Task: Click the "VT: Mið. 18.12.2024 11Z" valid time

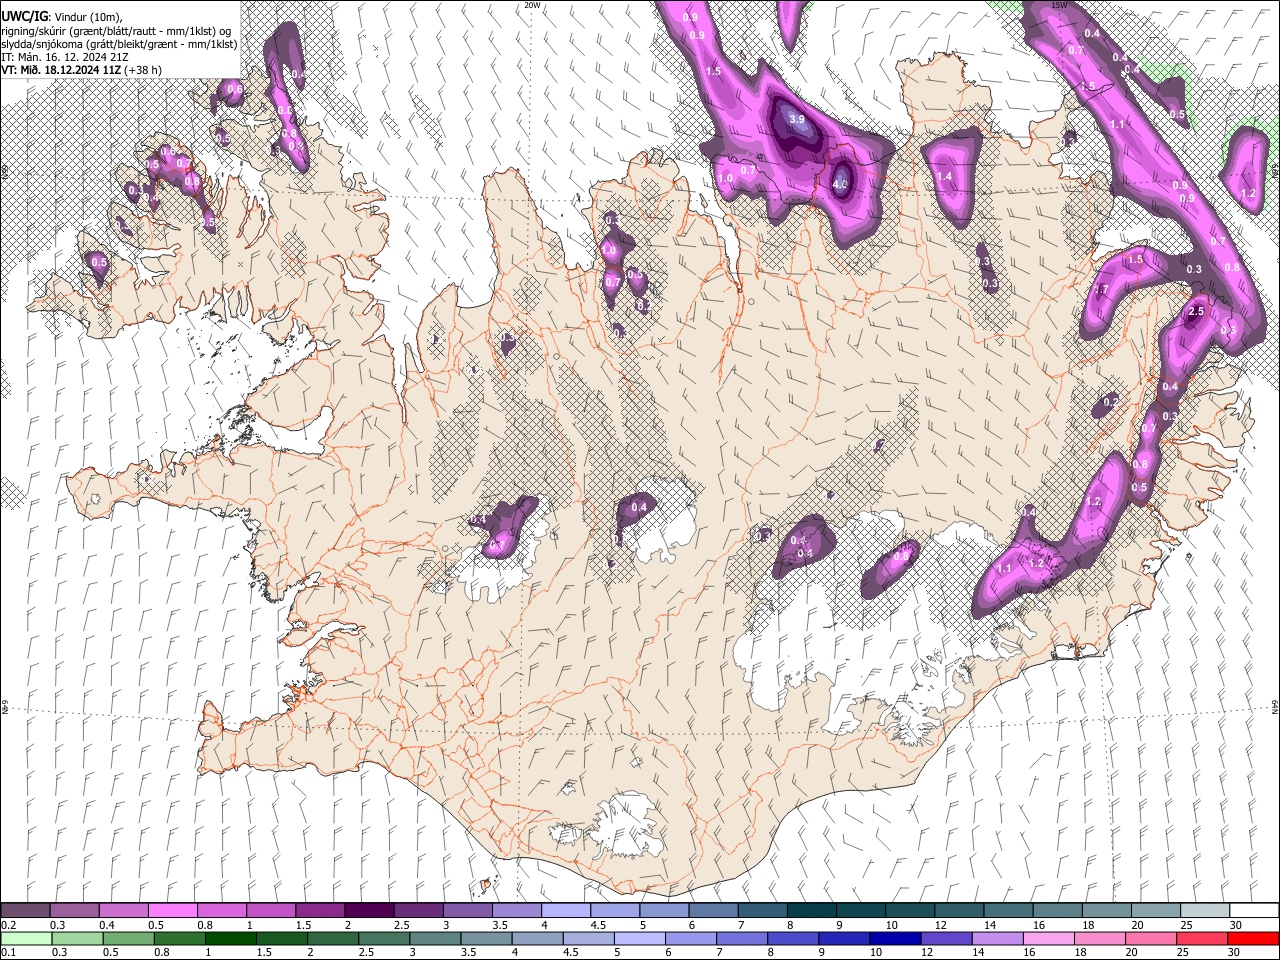Action: pos(60,70)
